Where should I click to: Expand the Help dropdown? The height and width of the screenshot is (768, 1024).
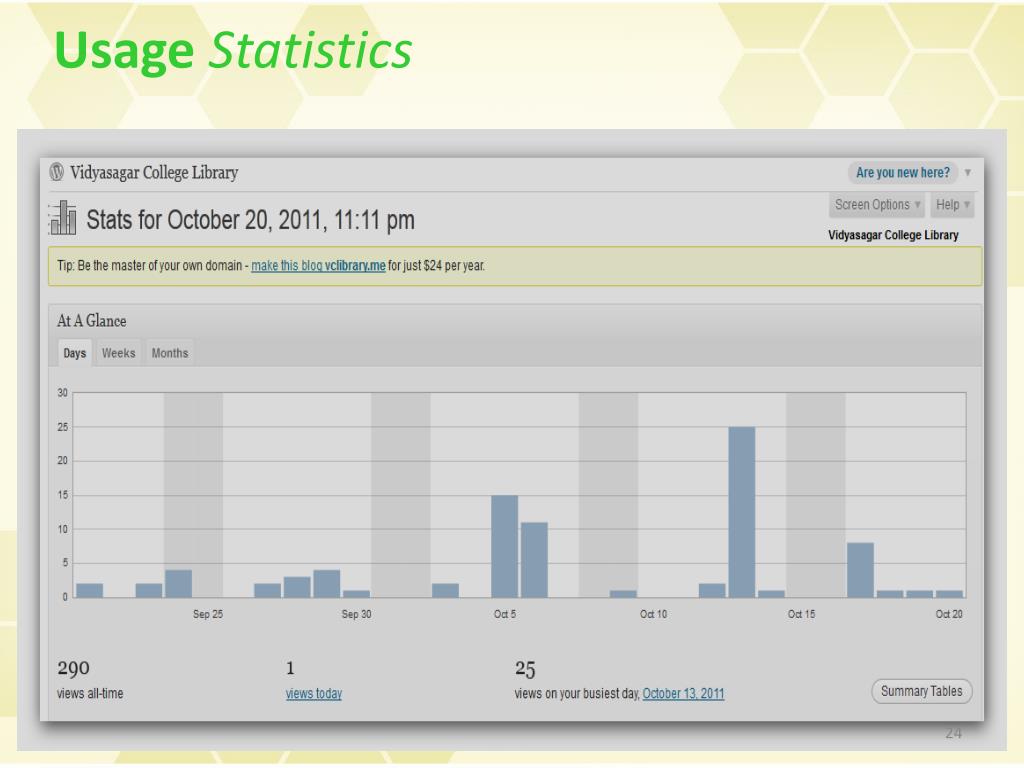coord(952,205)
